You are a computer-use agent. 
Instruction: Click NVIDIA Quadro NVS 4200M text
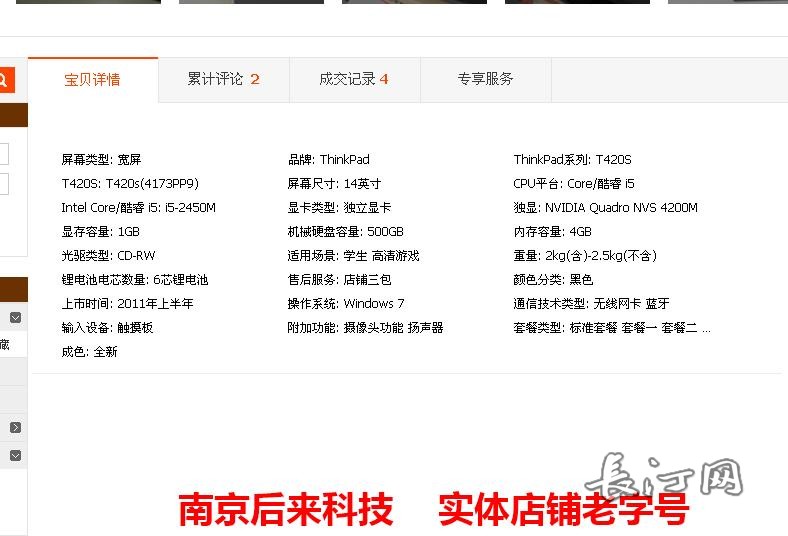621,208
